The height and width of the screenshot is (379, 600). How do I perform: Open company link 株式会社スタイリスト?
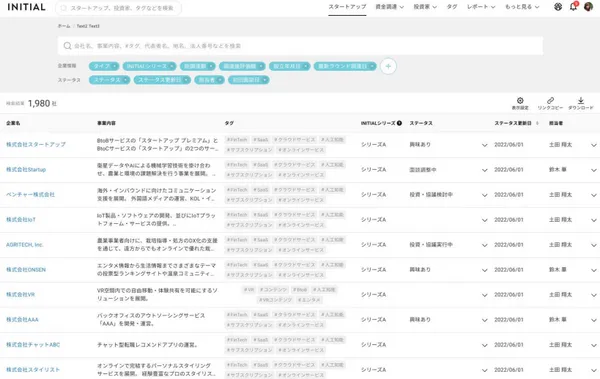coord(33,369)
